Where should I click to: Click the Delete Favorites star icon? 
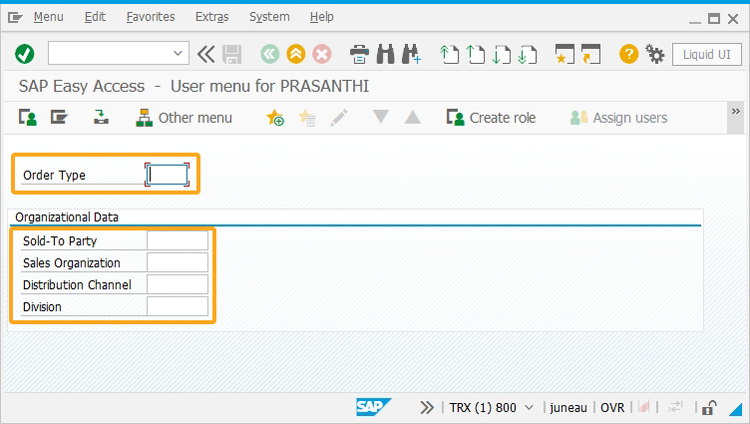pos(307,117)
